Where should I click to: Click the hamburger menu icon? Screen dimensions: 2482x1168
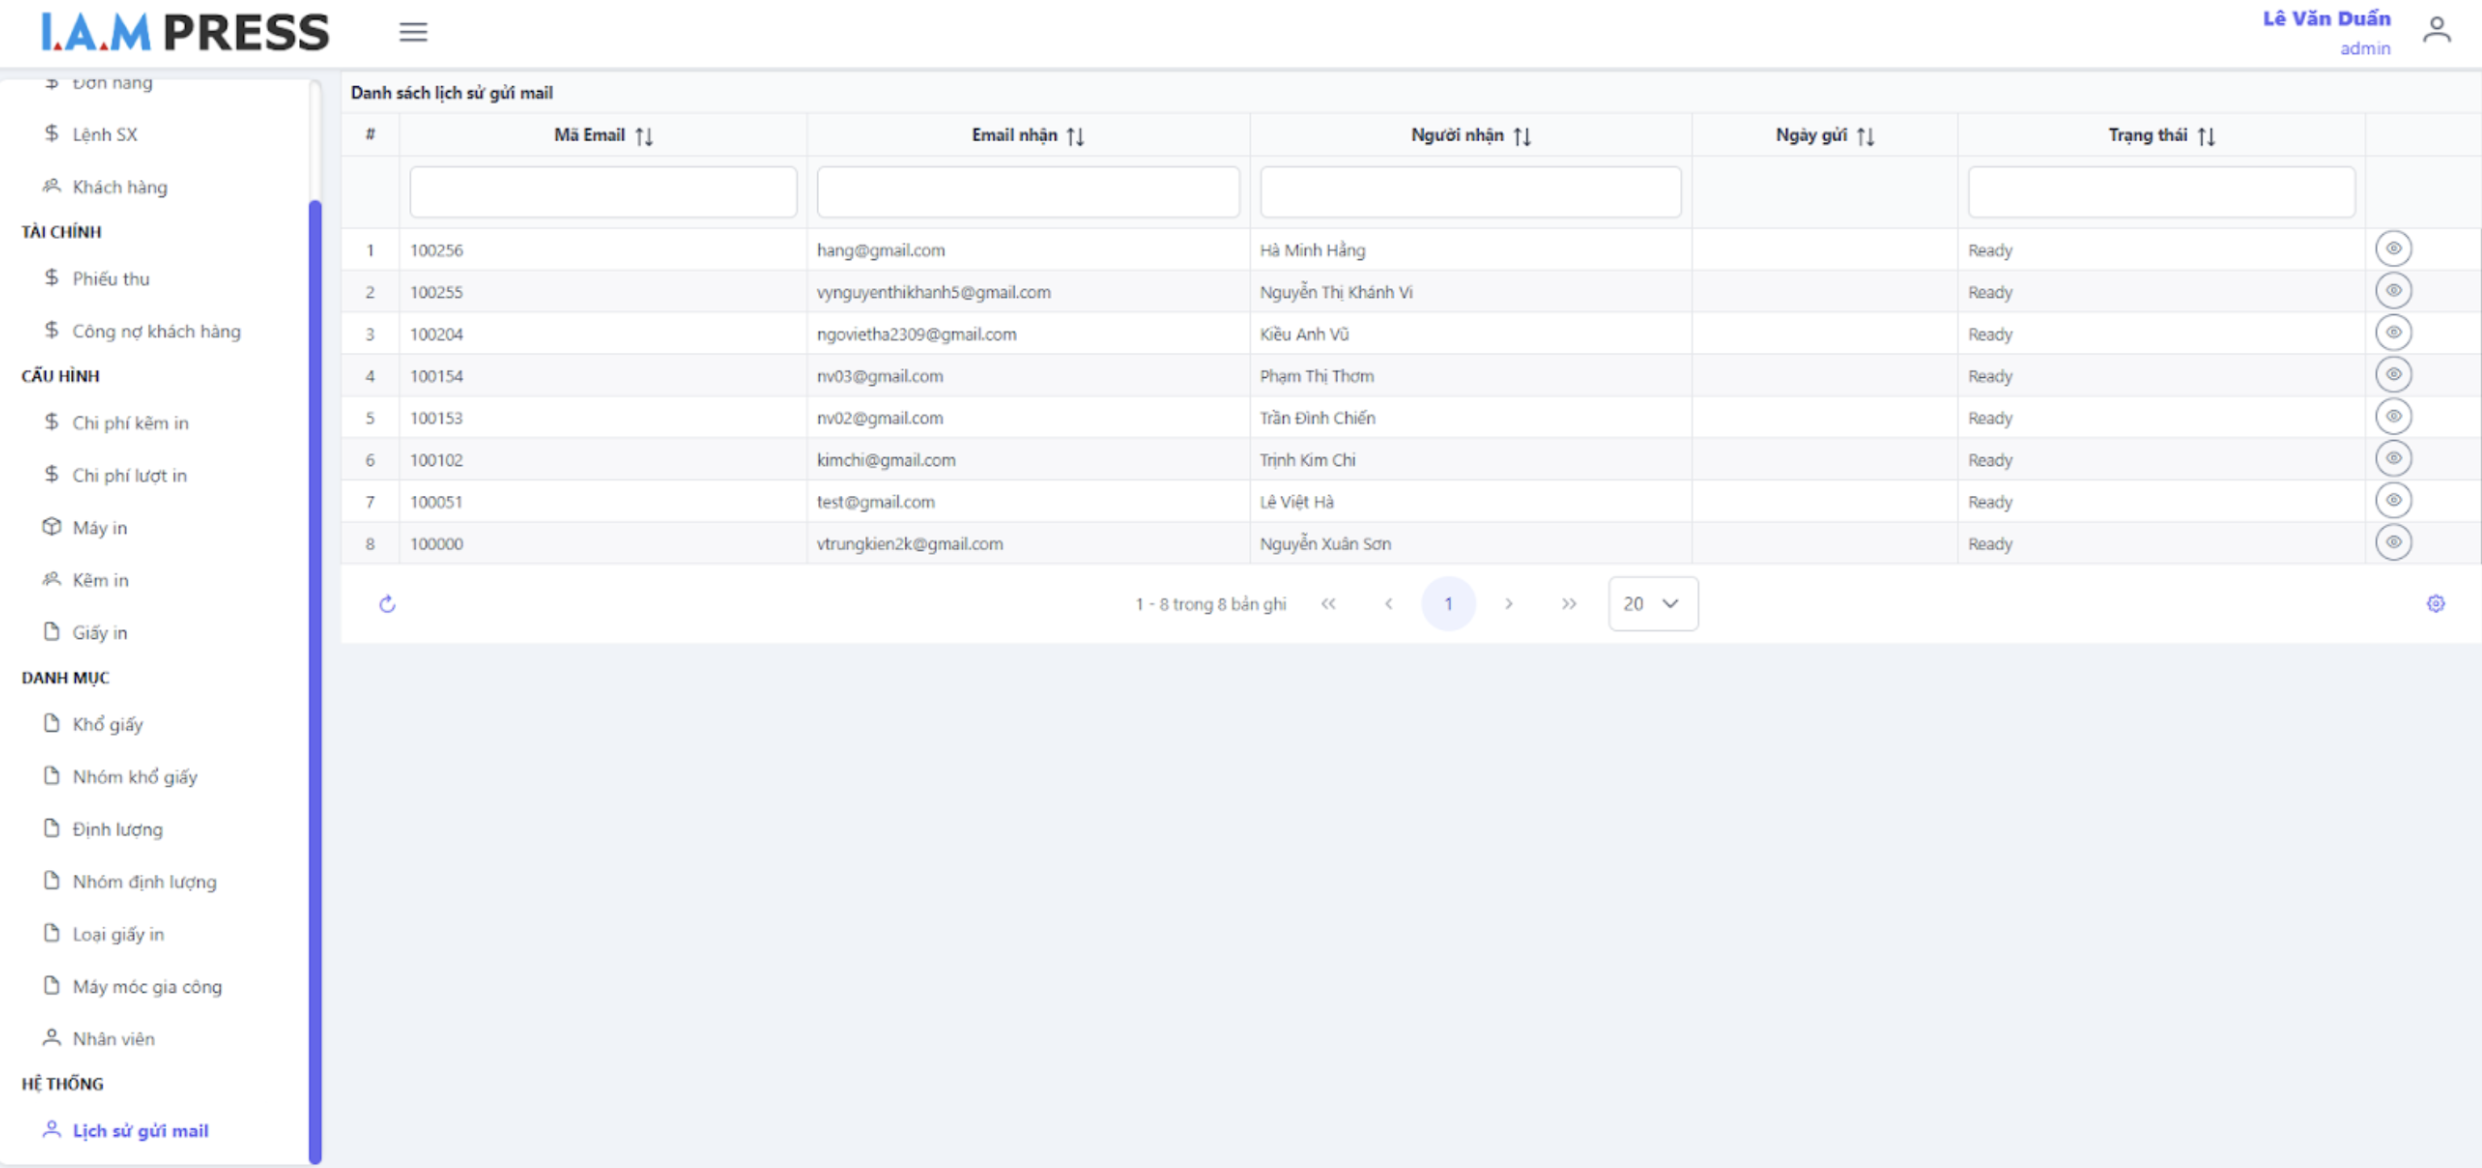pos(413,32)
